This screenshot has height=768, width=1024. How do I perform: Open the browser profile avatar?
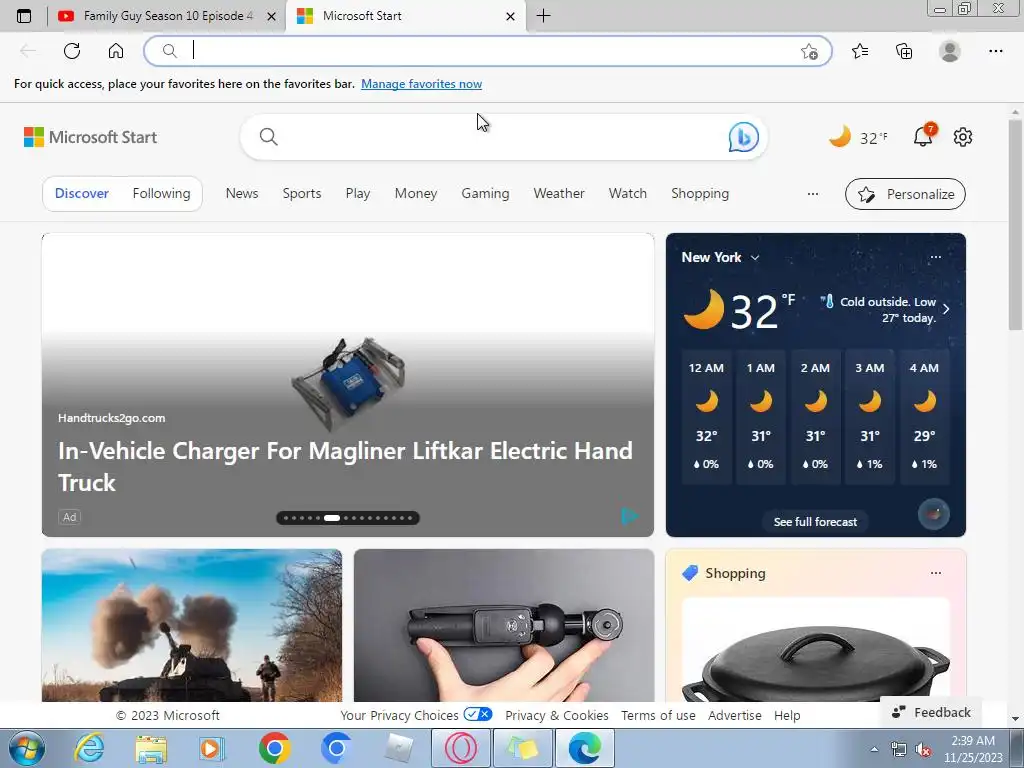(x=950, y=51)
